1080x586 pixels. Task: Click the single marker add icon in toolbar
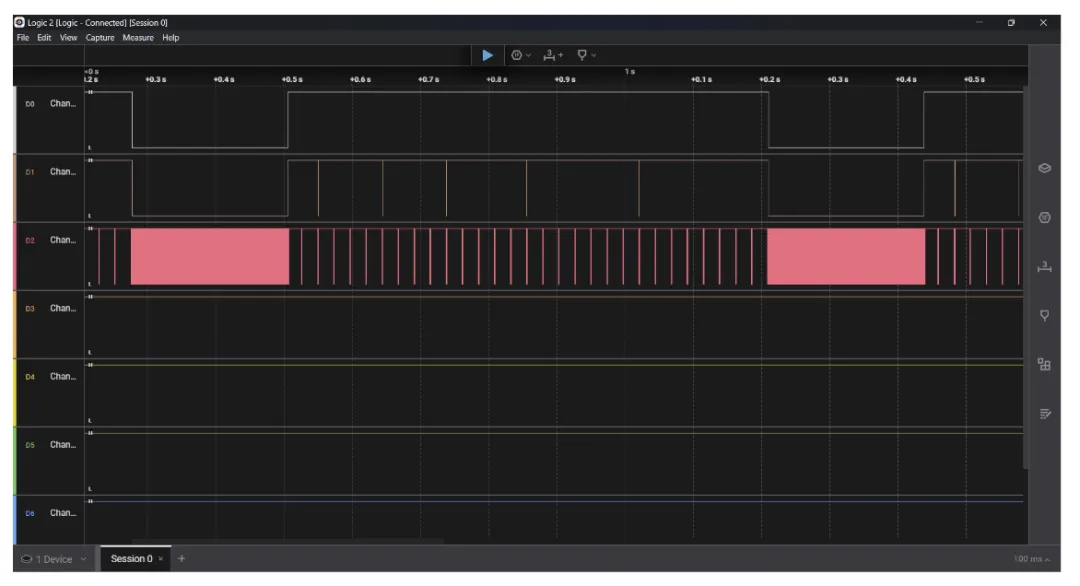point(582,55)
